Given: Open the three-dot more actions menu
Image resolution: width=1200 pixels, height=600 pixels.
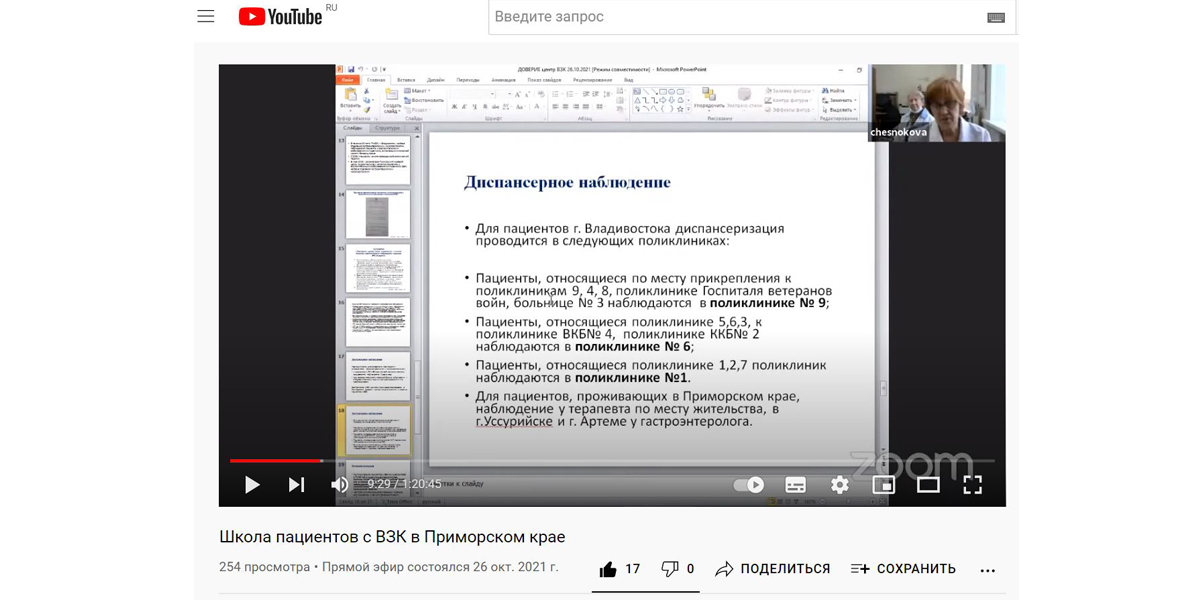Looking at the screenshot, I should click(x=988, y=570).
